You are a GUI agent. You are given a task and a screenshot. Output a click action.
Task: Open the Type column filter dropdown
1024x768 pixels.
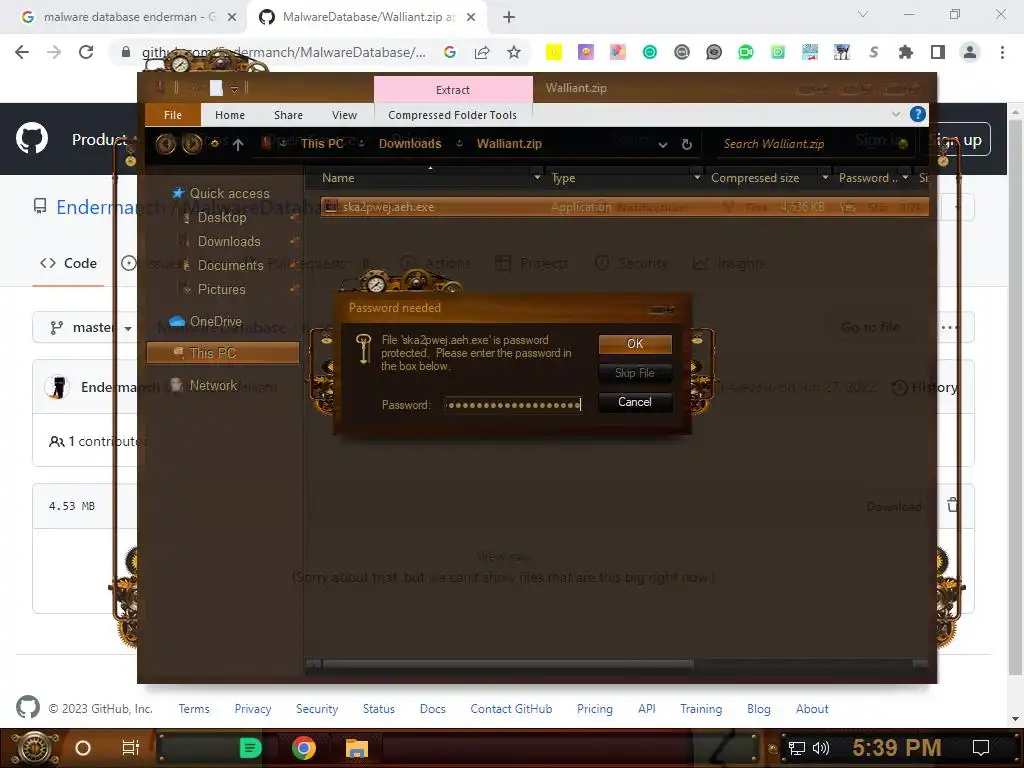[x=697, y=178]
